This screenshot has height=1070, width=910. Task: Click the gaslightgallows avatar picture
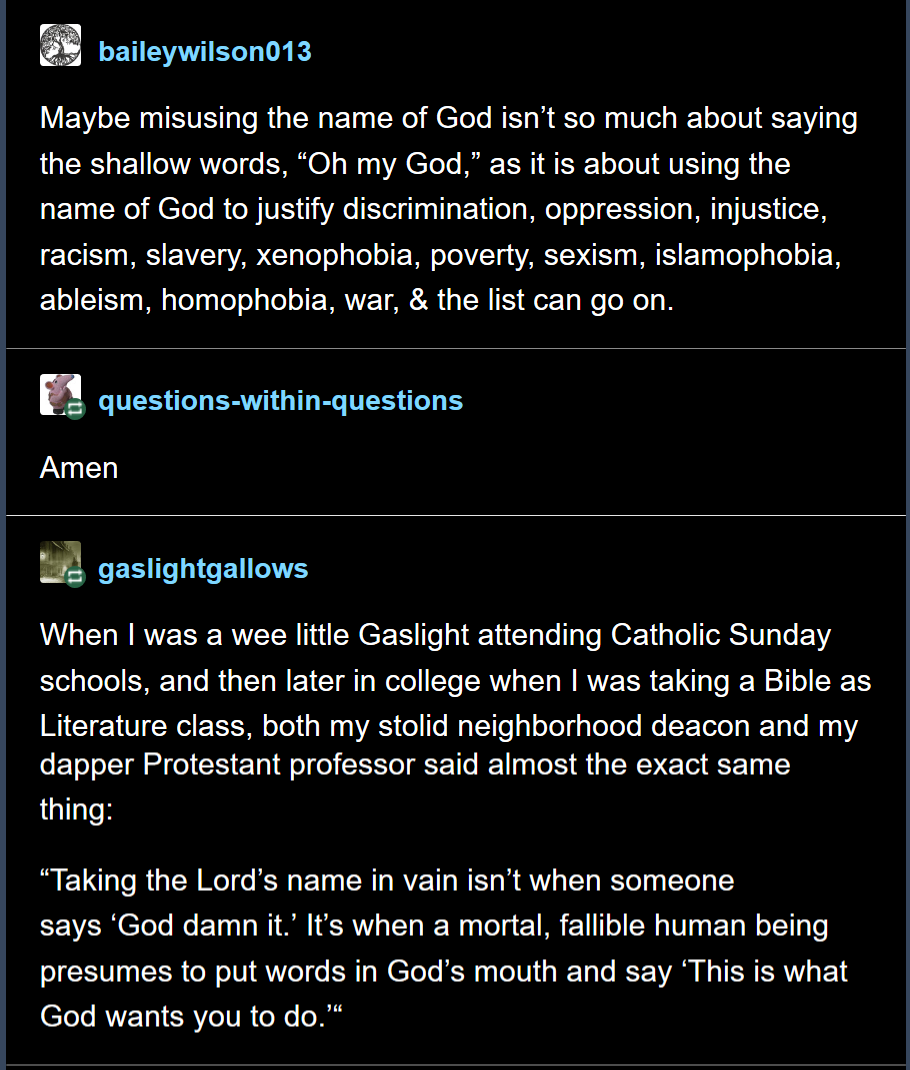[60, 562]
